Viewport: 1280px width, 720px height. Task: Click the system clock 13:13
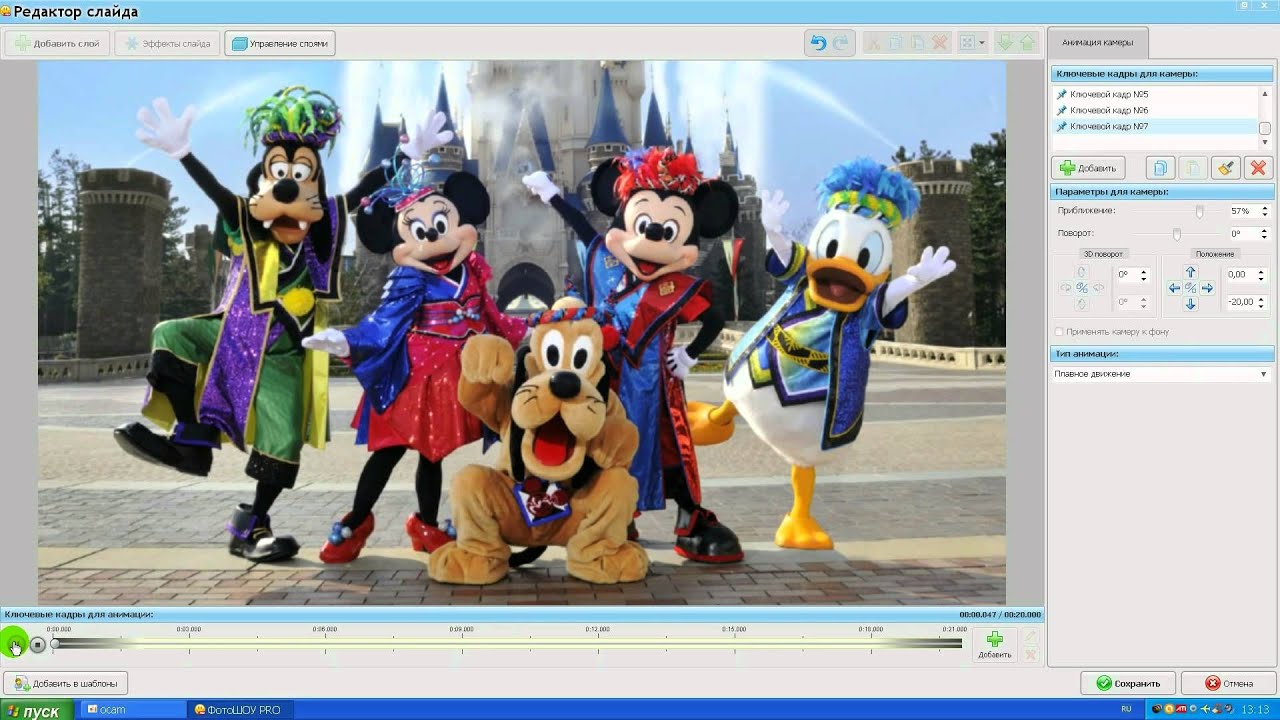(1254, 710)
